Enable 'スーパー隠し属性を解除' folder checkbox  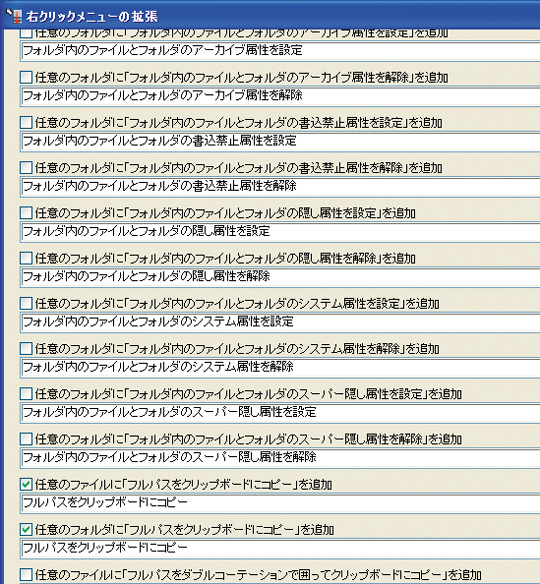(x=26, y=439)
